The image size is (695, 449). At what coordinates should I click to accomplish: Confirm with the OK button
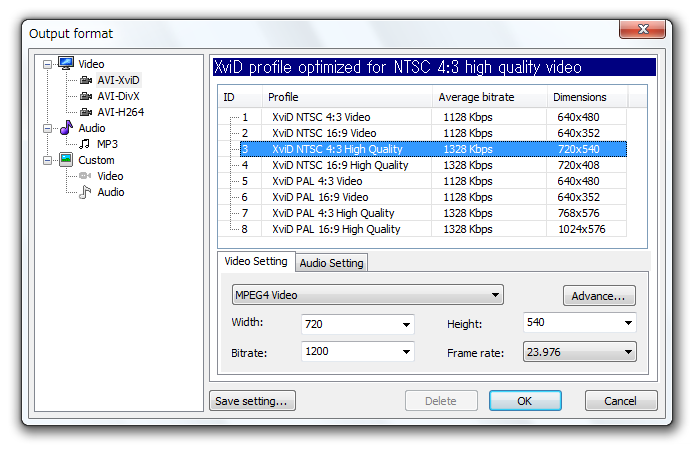coord(525,401)
